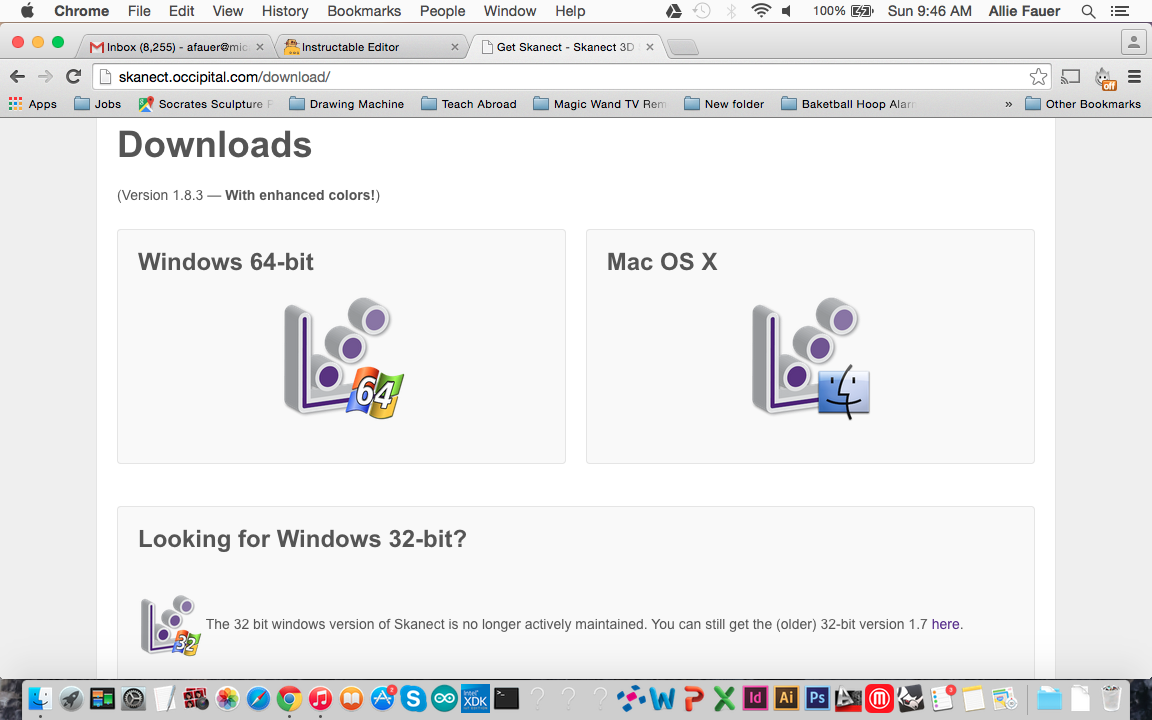Open the Socrates Sculpture bookmark

click(x=206, y=104)
